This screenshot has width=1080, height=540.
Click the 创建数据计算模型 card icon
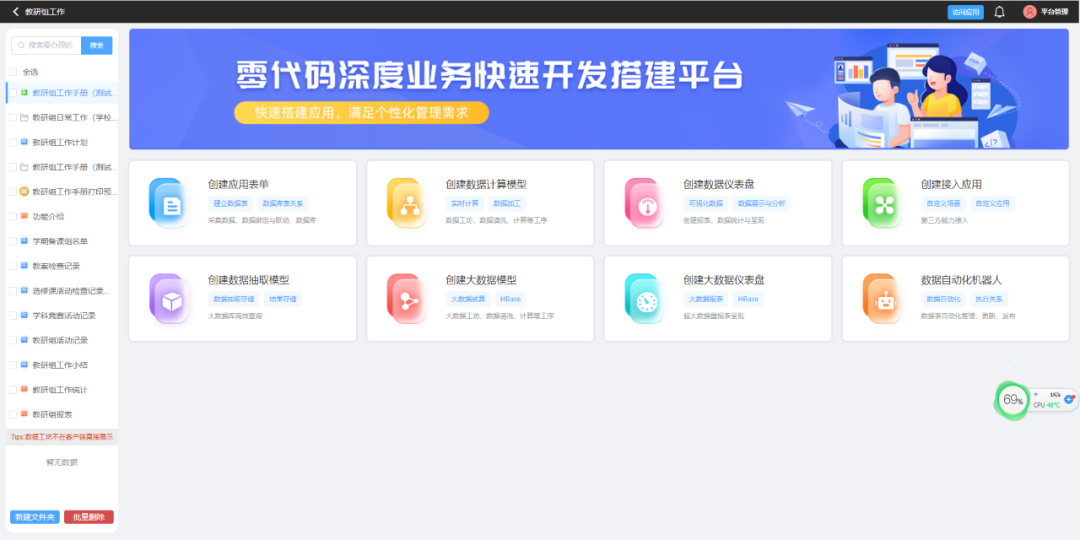406,203
